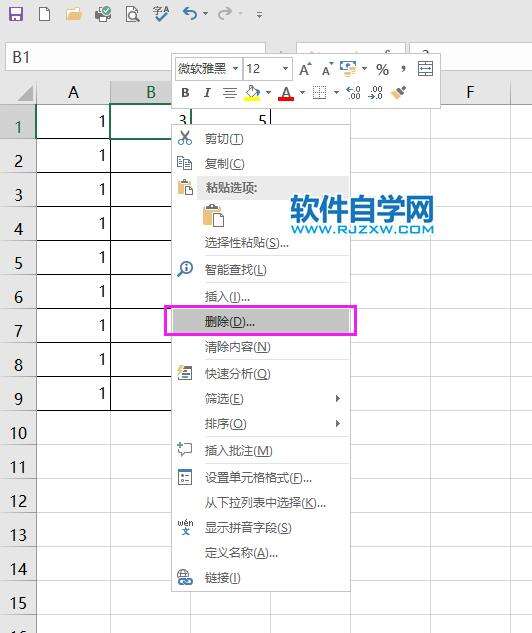Viewport: 532px width, 633px height.
Task: Open accounting format dropdown arrow
Action: point(364,69)
